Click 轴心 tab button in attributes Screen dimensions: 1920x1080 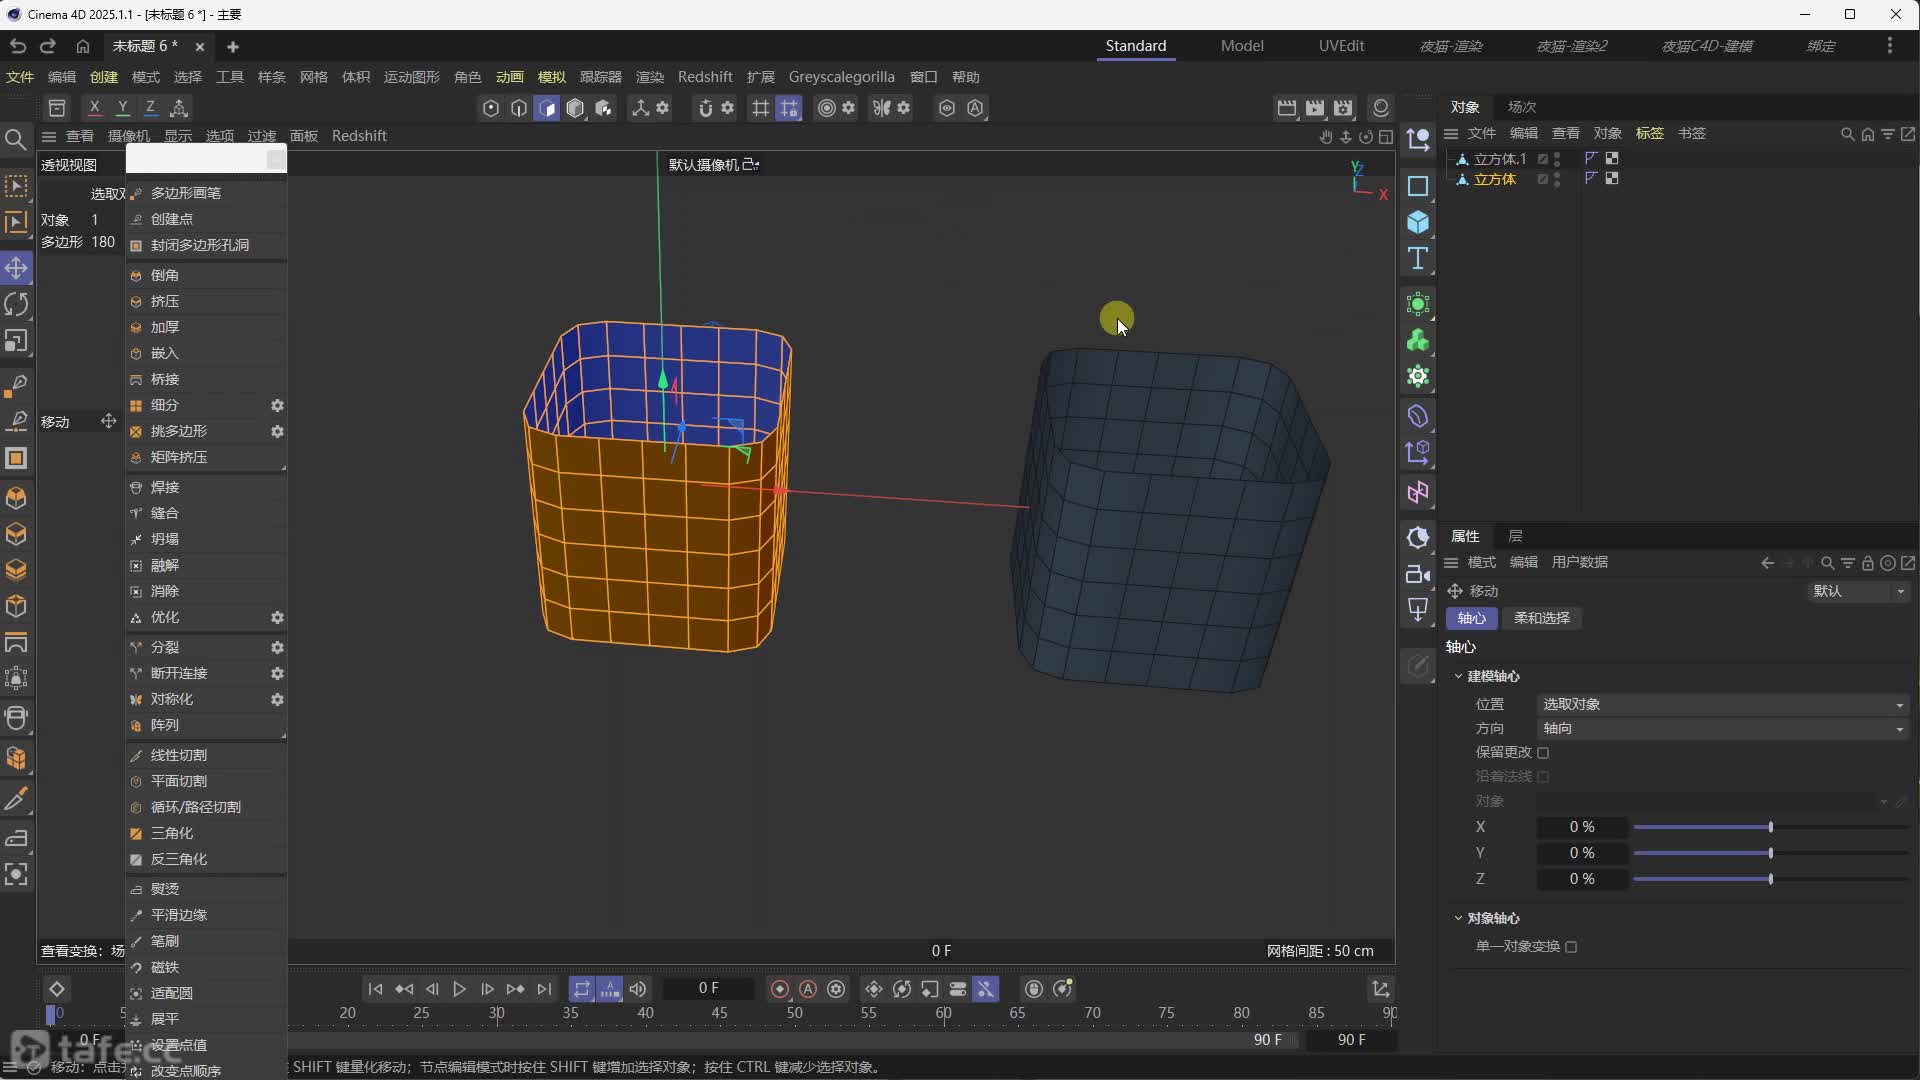(1471, 618)
